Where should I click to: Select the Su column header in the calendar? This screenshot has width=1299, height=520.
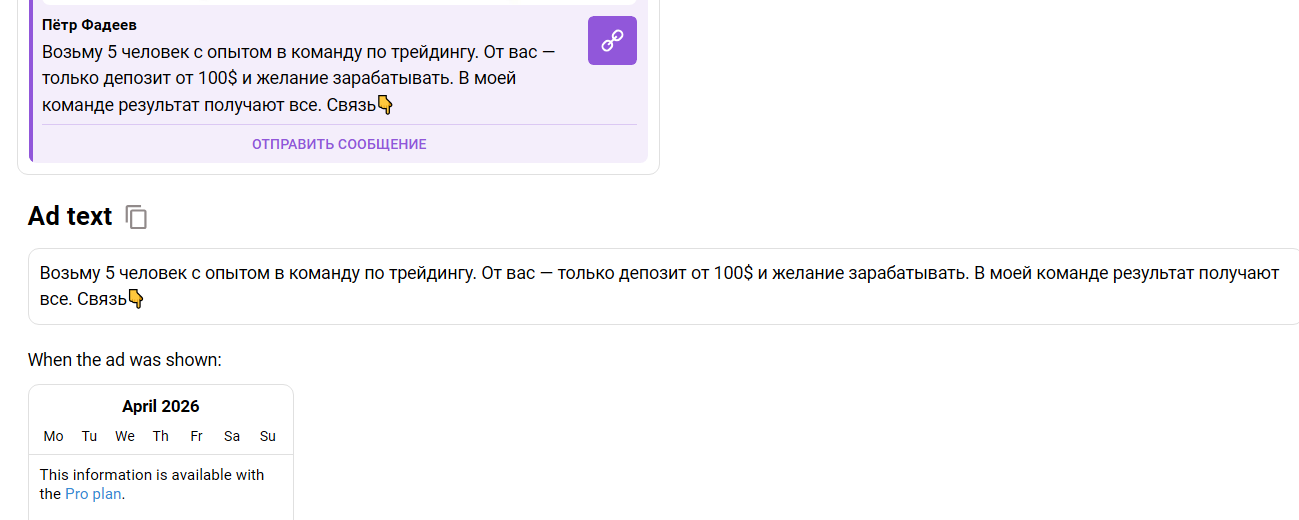click(x=268, y=436)
